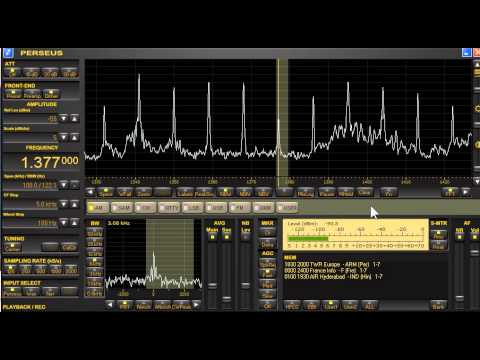480x360 pixels.
Task: Switch display to WFall waterfall view
Action: [x=125, y=192]
